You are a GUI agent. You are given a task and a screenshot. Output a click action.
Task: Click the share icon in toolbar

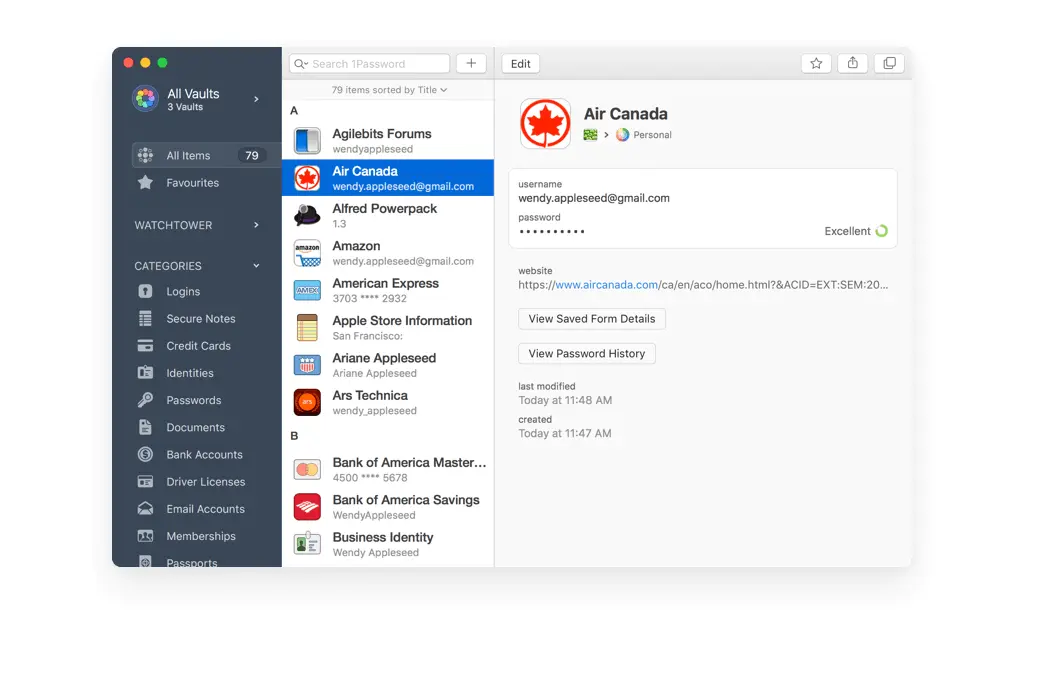click(852, 64)
